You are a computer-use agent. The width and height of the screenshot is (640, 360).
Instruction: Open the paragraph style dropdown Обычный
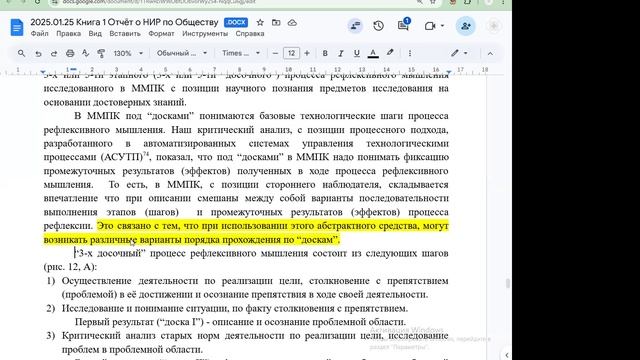[182, 53]
